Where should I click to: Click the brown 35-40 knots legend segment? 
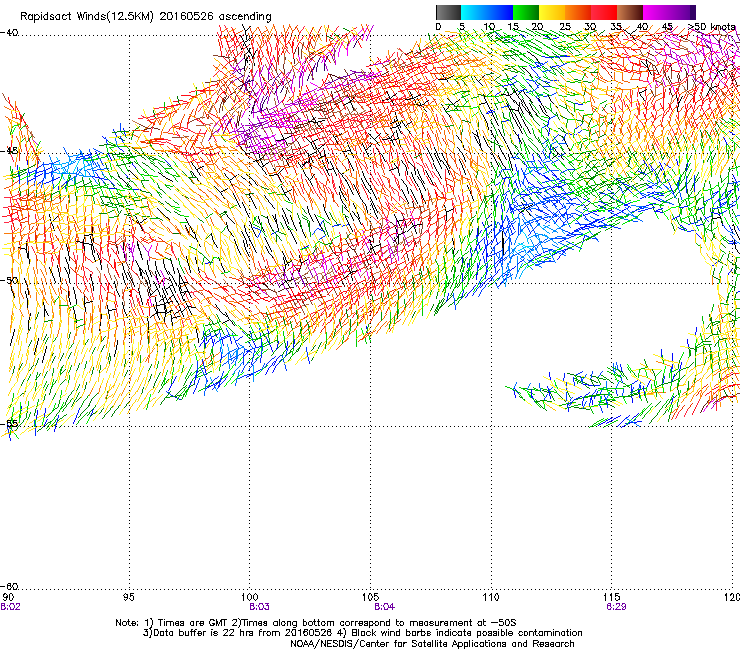click(630, 12)
